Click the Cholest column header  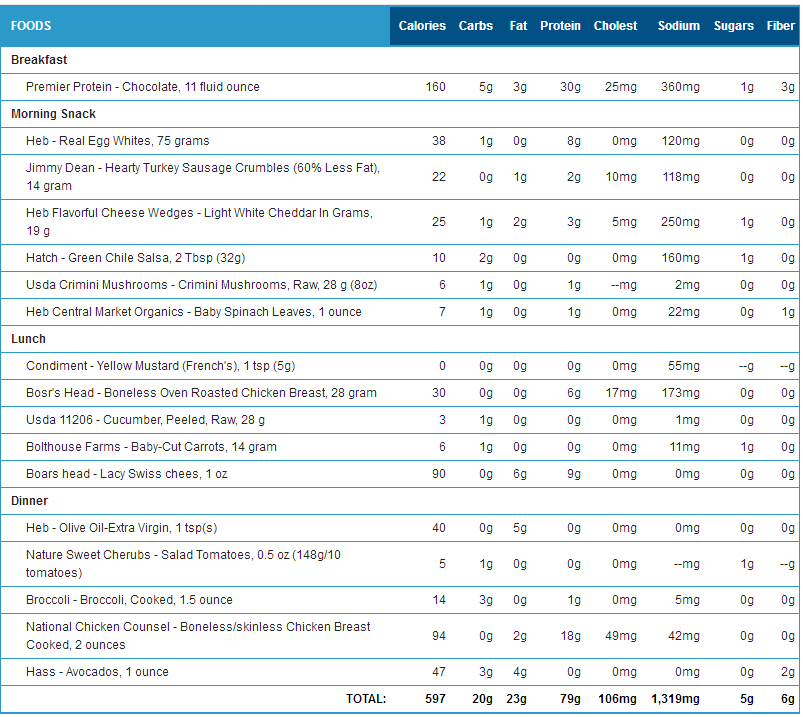615,26
